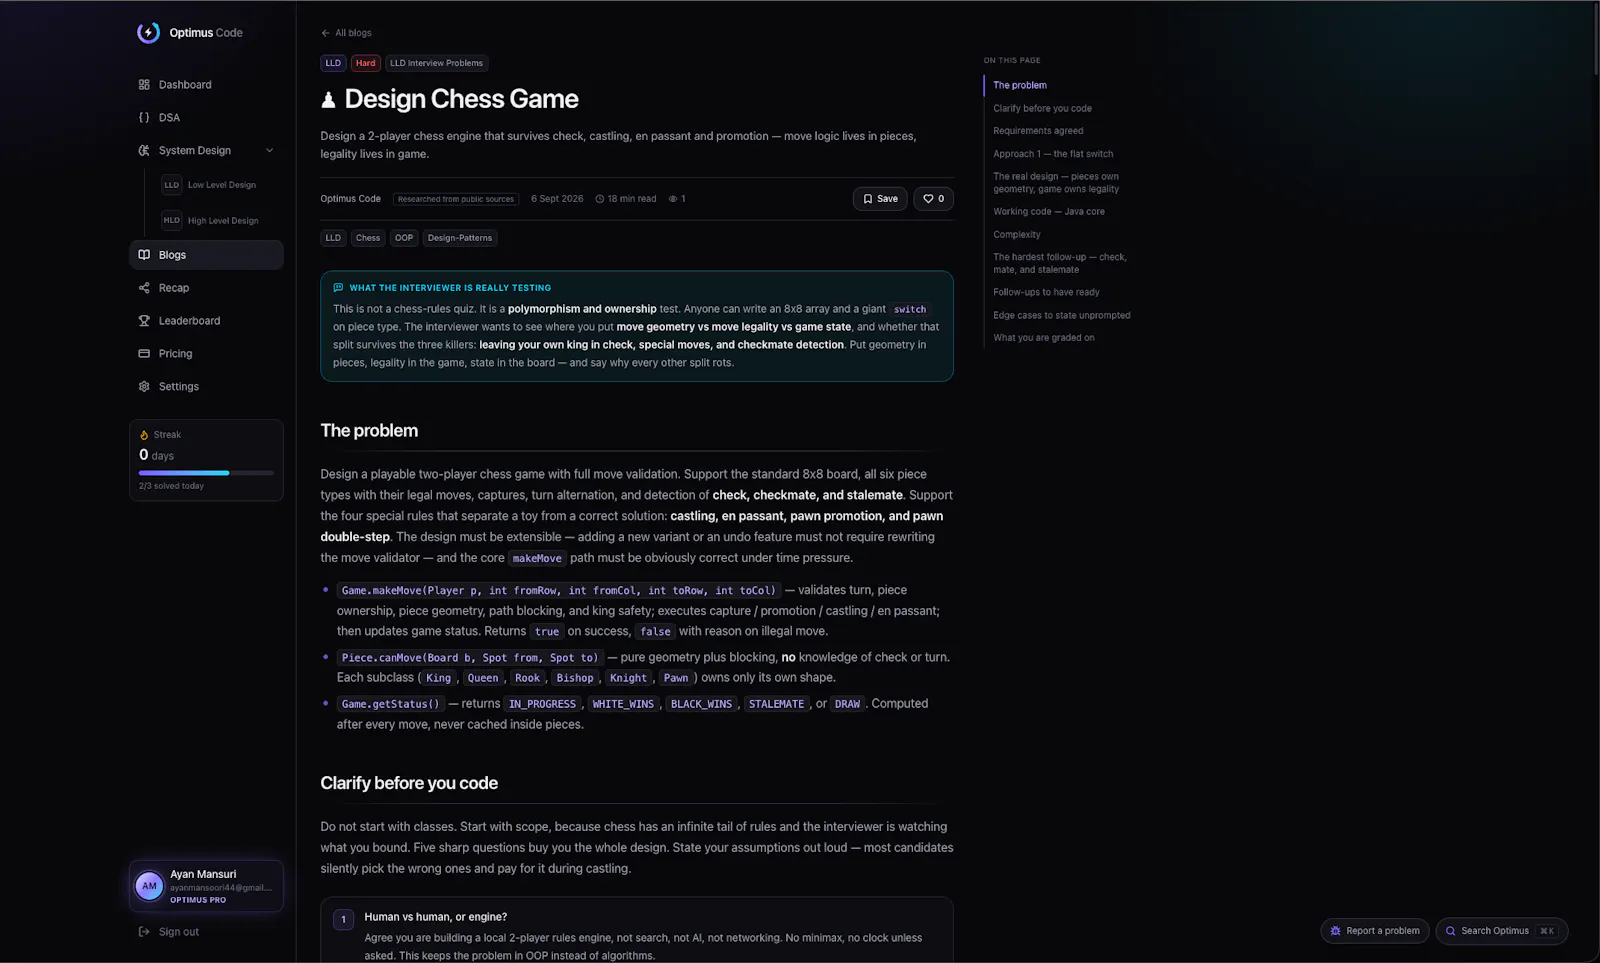Collapse the System Design chevron

coord(269,151)
